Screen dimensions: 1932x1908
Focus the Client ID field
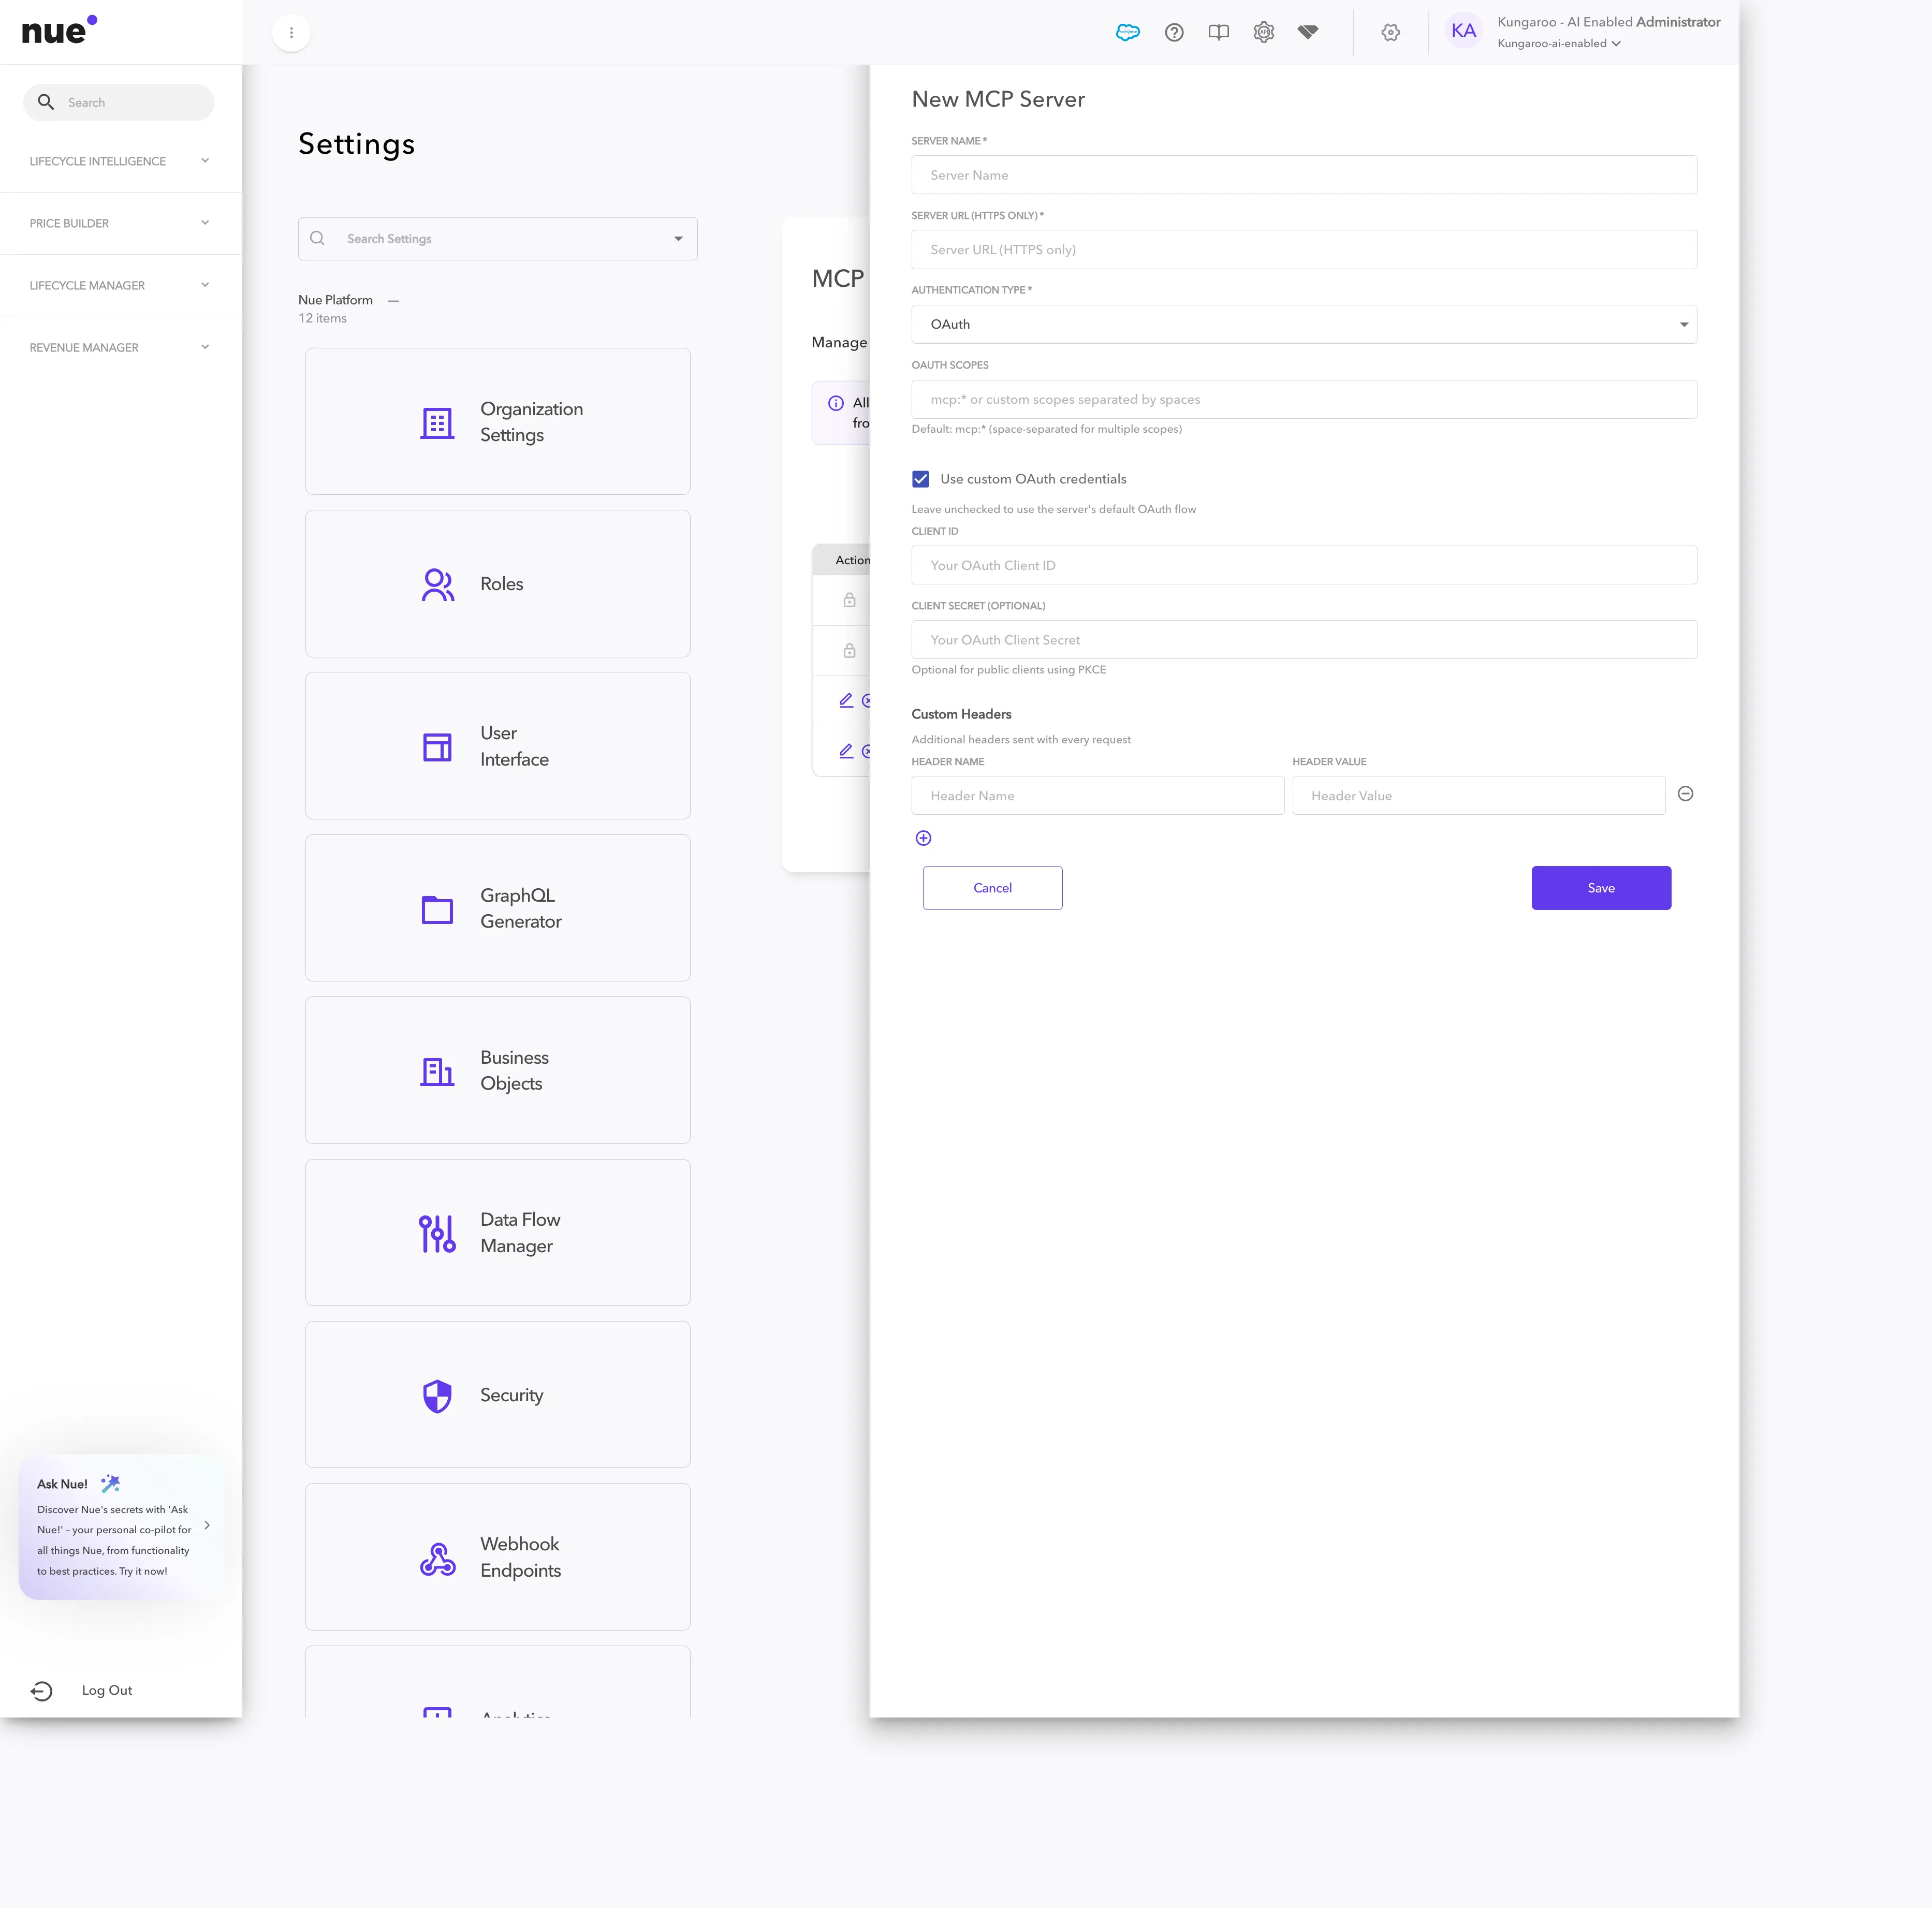[x=1304, y=565]
